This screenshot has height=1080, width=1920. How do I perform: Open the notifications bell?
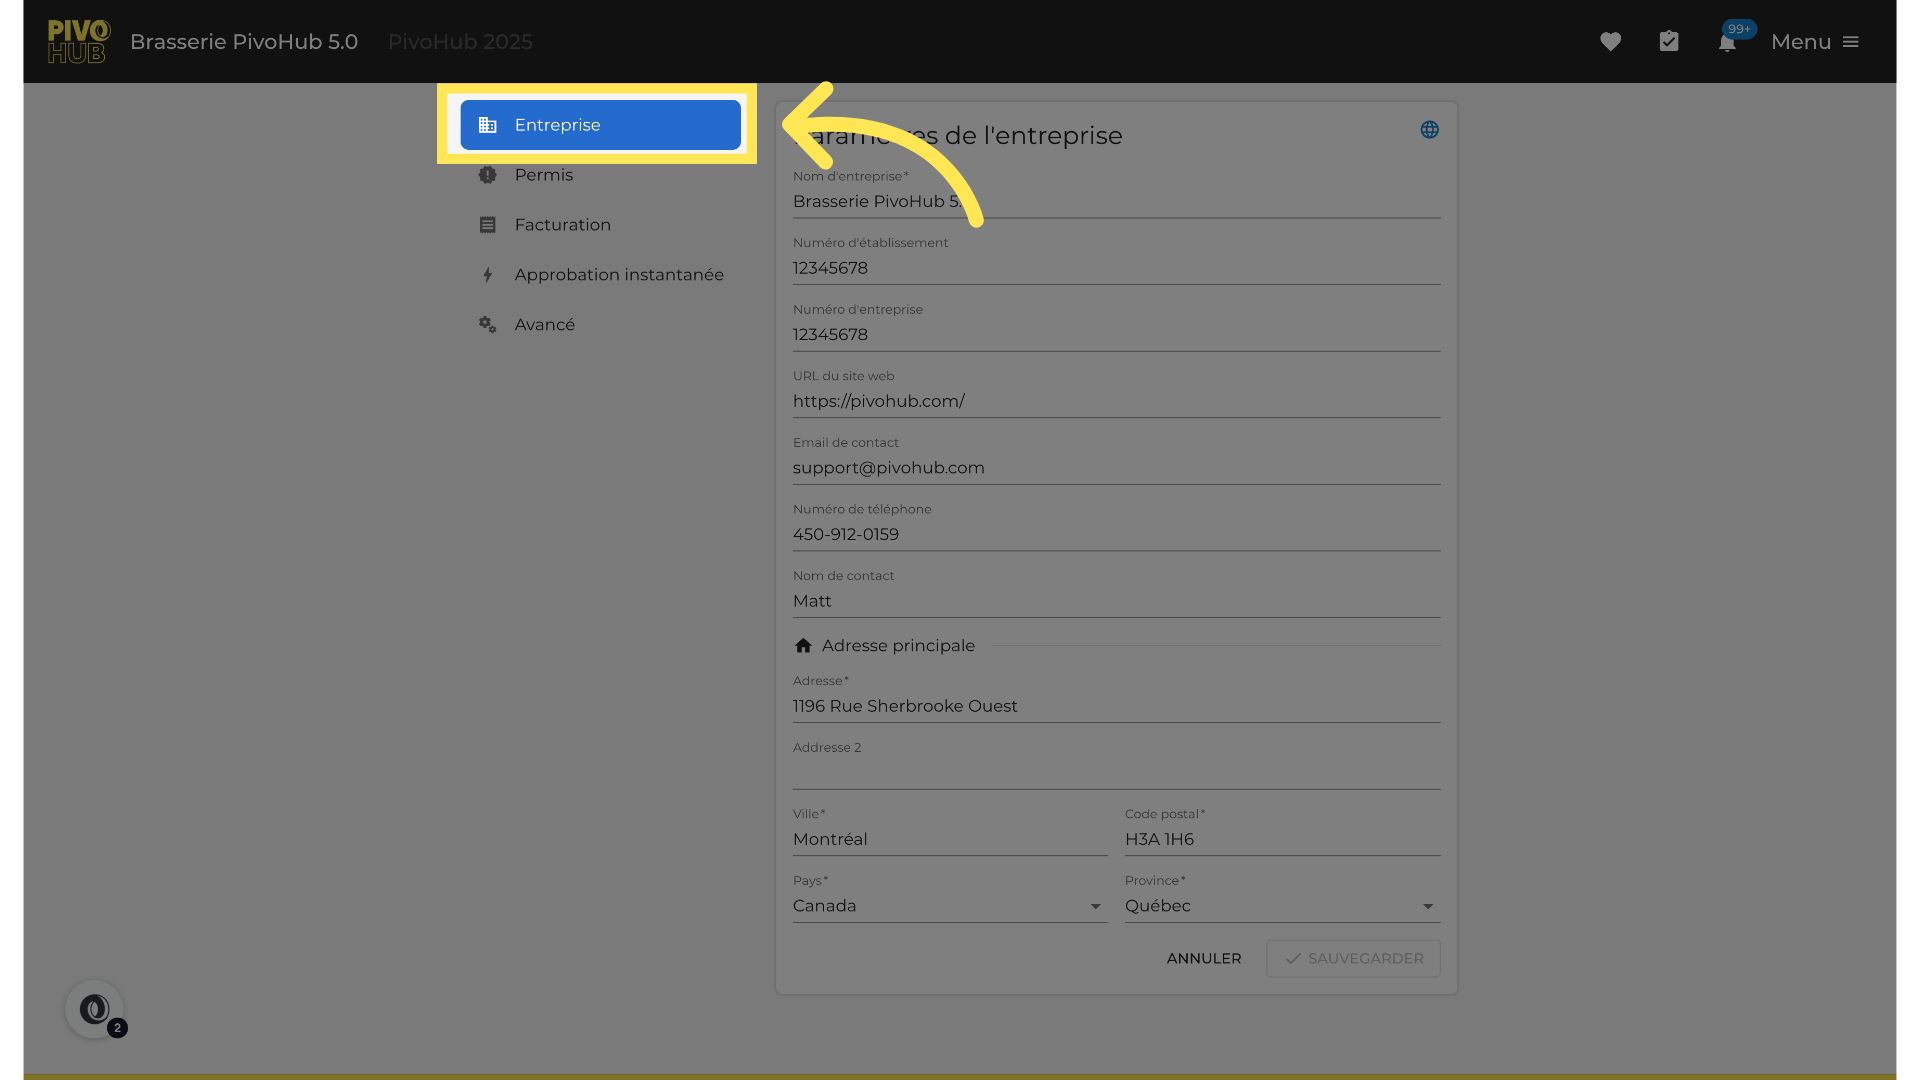point(1727,43)
